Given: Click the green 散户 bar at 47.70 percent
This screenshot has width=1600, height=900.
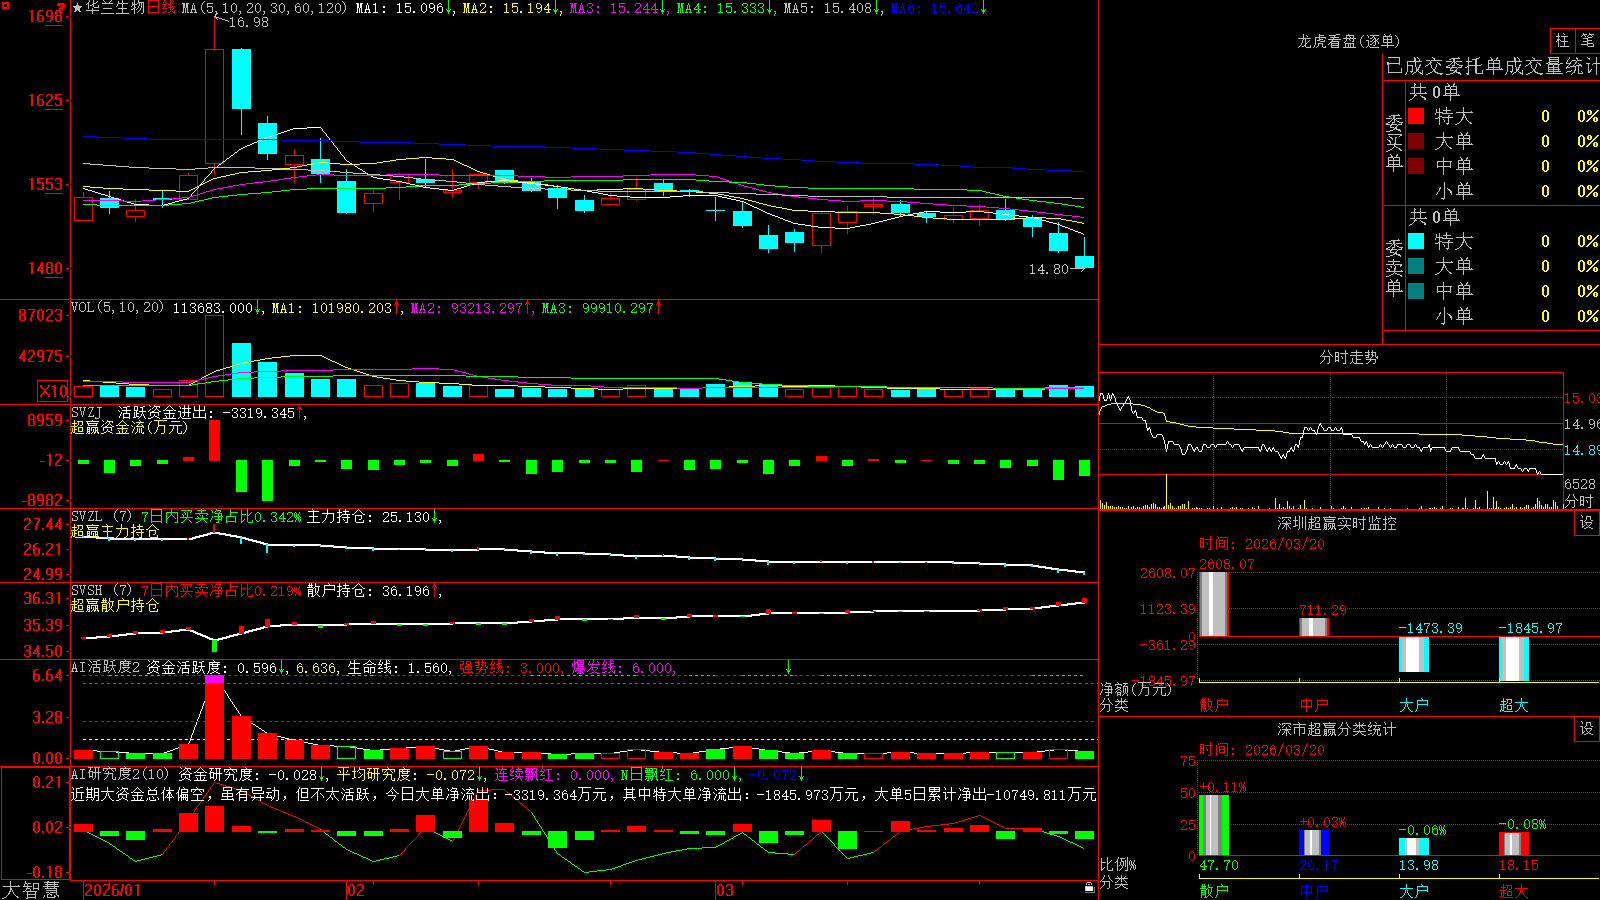Looking at the screenshot, I should (x=1213, y=825).
